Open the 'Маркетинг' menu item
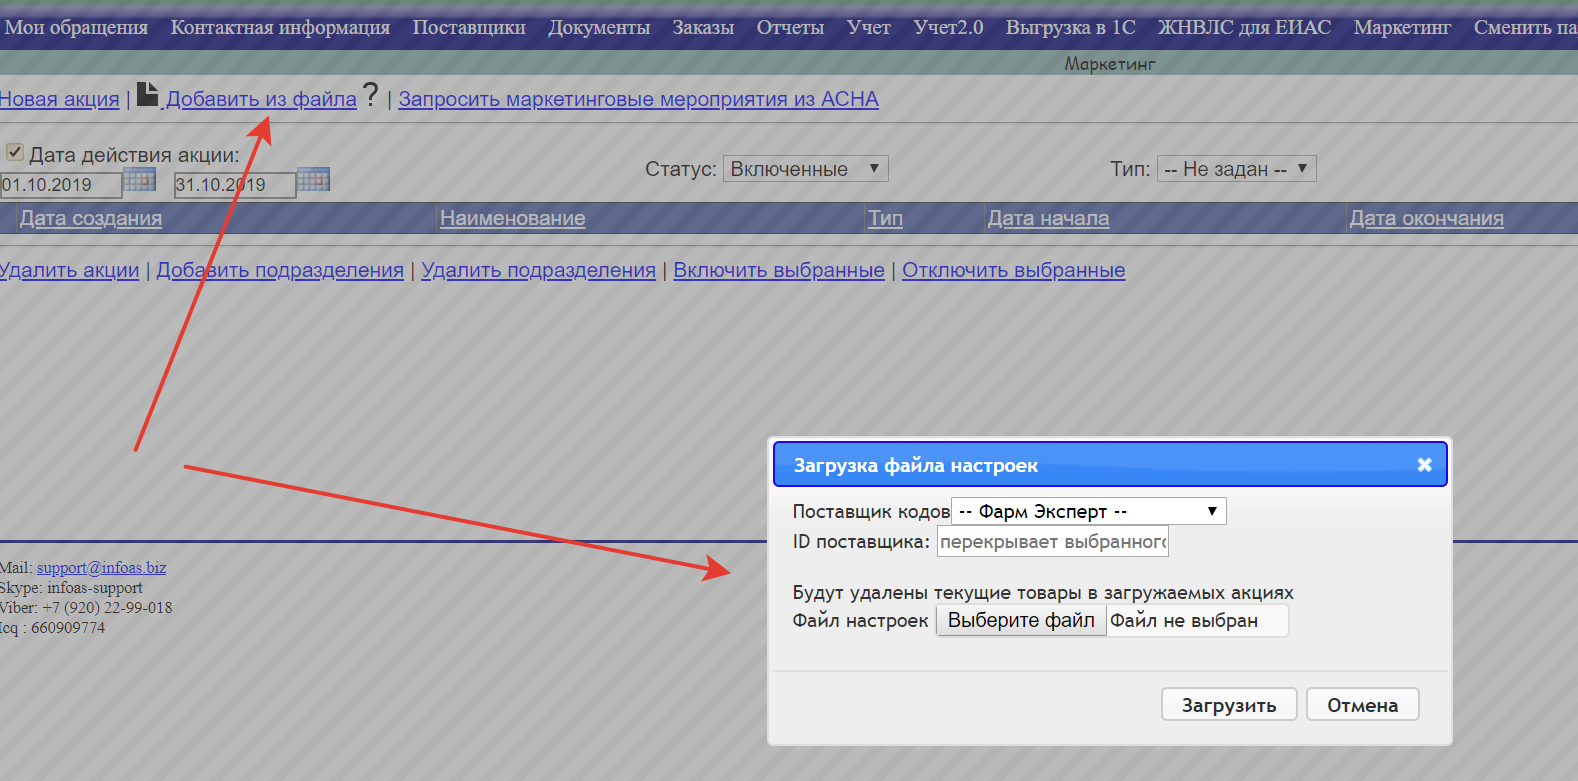 click(x=1401, y=27)
